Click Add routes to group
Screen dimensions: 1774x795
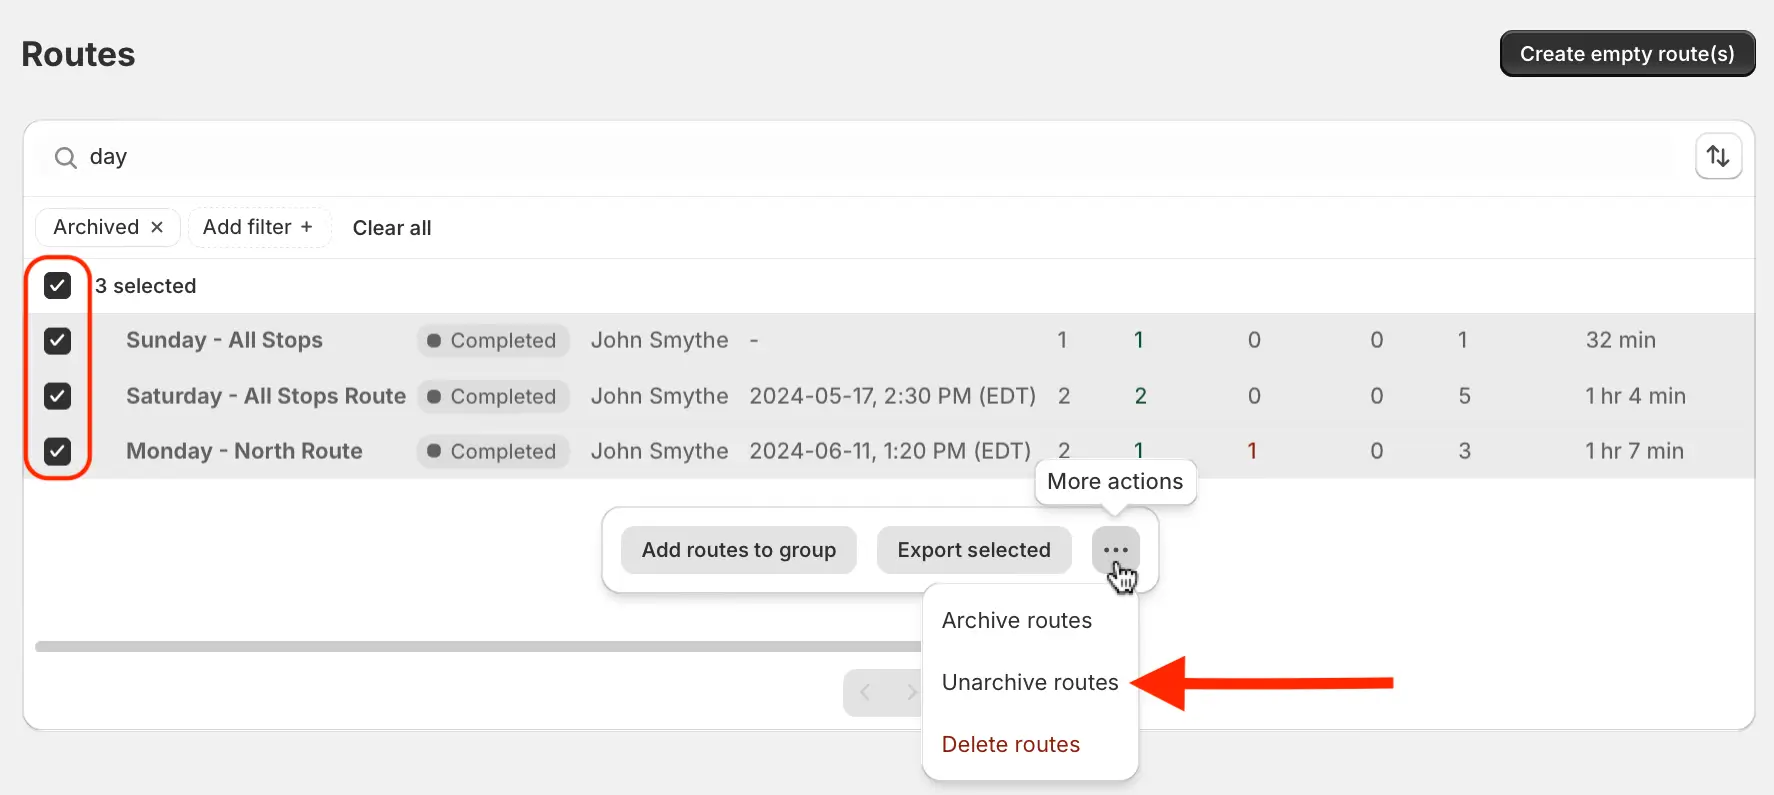739,550
